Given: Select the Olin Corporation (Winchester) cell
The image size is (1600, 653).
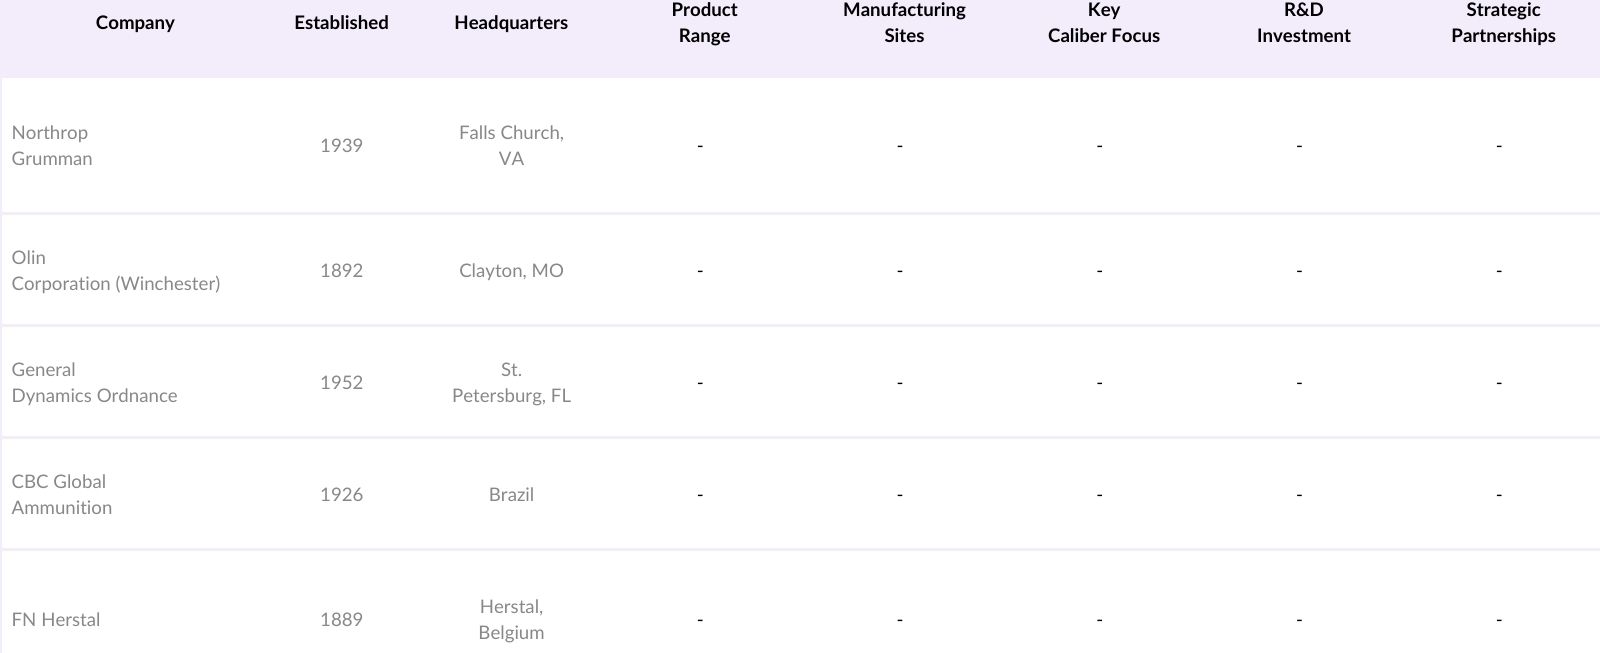Looking at the screenshot, I should 116,271.
